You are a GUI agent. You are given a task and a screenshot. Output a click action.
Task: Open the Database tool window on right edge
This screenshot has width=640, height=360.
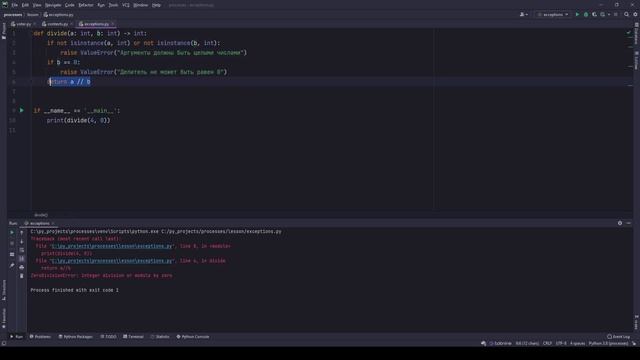636,33
